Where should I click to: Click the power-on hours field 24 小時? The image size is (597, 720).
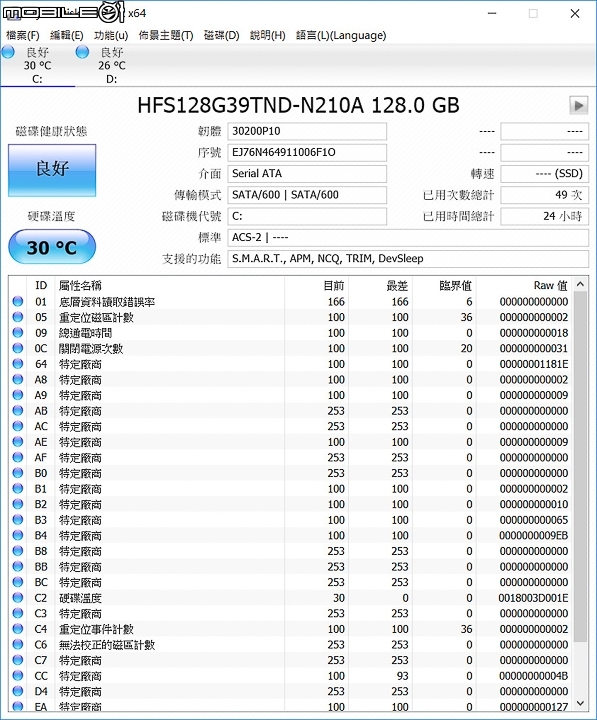(x=544, y=216)
